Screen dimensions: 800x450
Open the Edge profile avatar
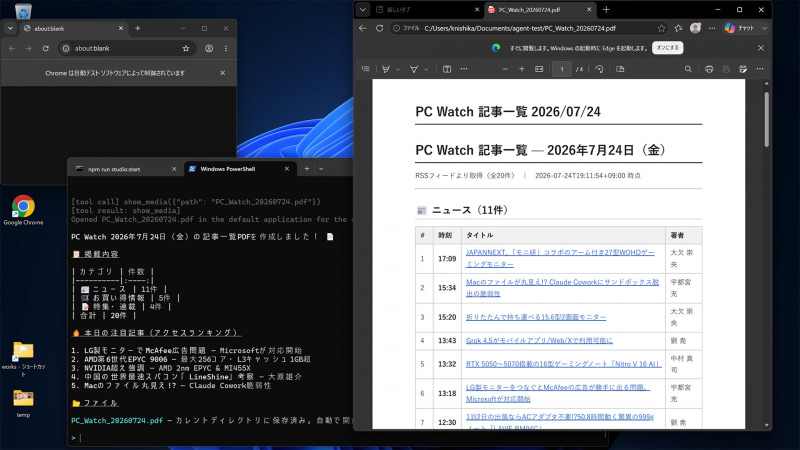point(695,29)
